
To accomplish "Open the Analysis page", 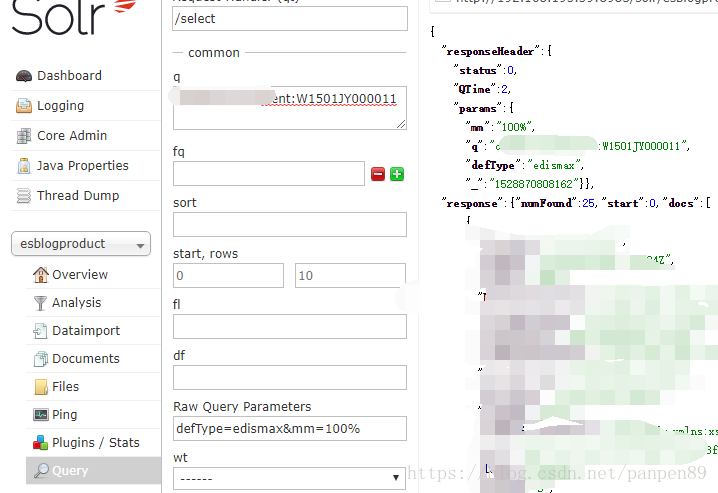I will (76, 303).
